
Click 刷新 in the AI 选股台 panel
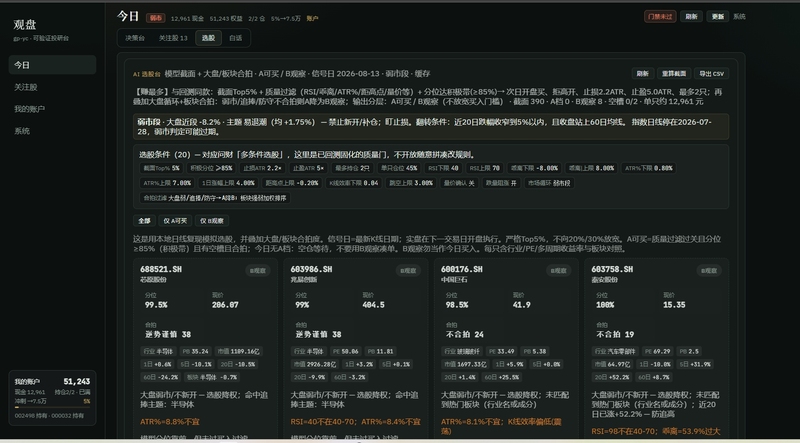tap(643, 73)
